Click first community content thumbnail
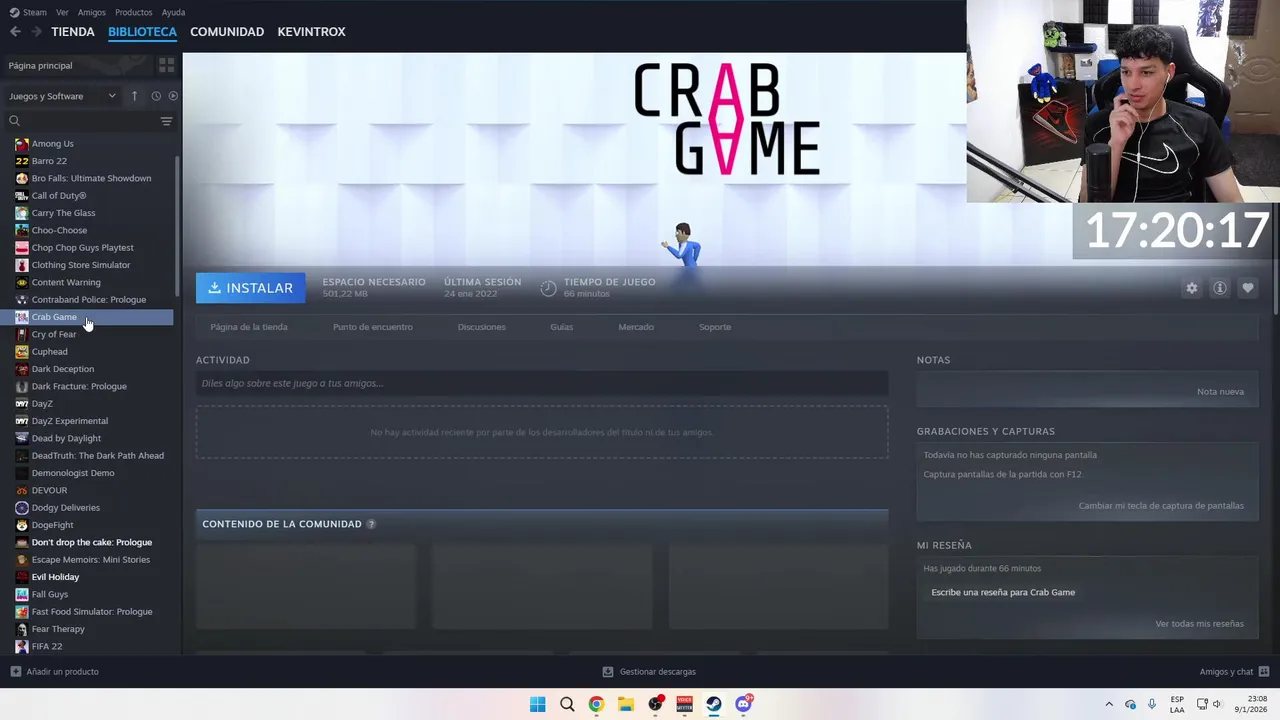This screenshot has width=1280, height=720. (306, 587)
